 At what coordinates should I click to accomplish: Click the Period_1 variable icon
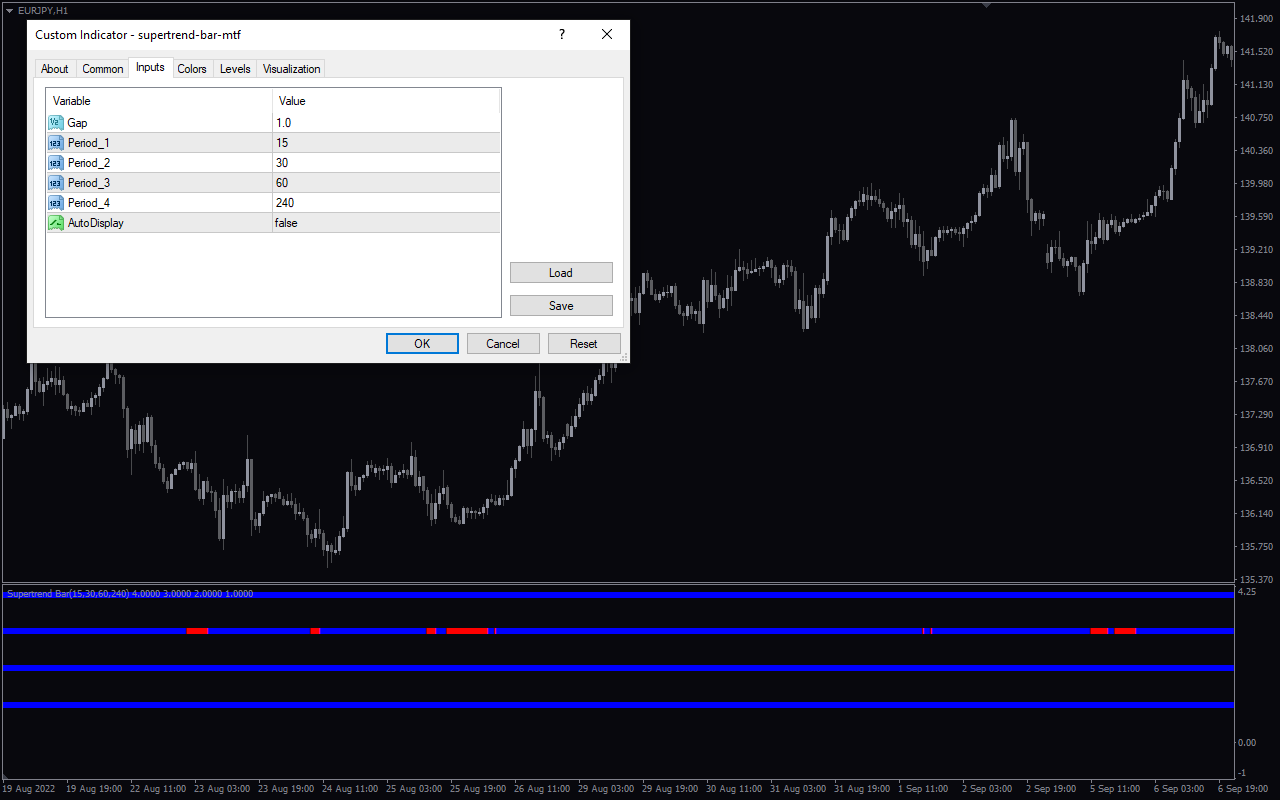pos(56,143)
